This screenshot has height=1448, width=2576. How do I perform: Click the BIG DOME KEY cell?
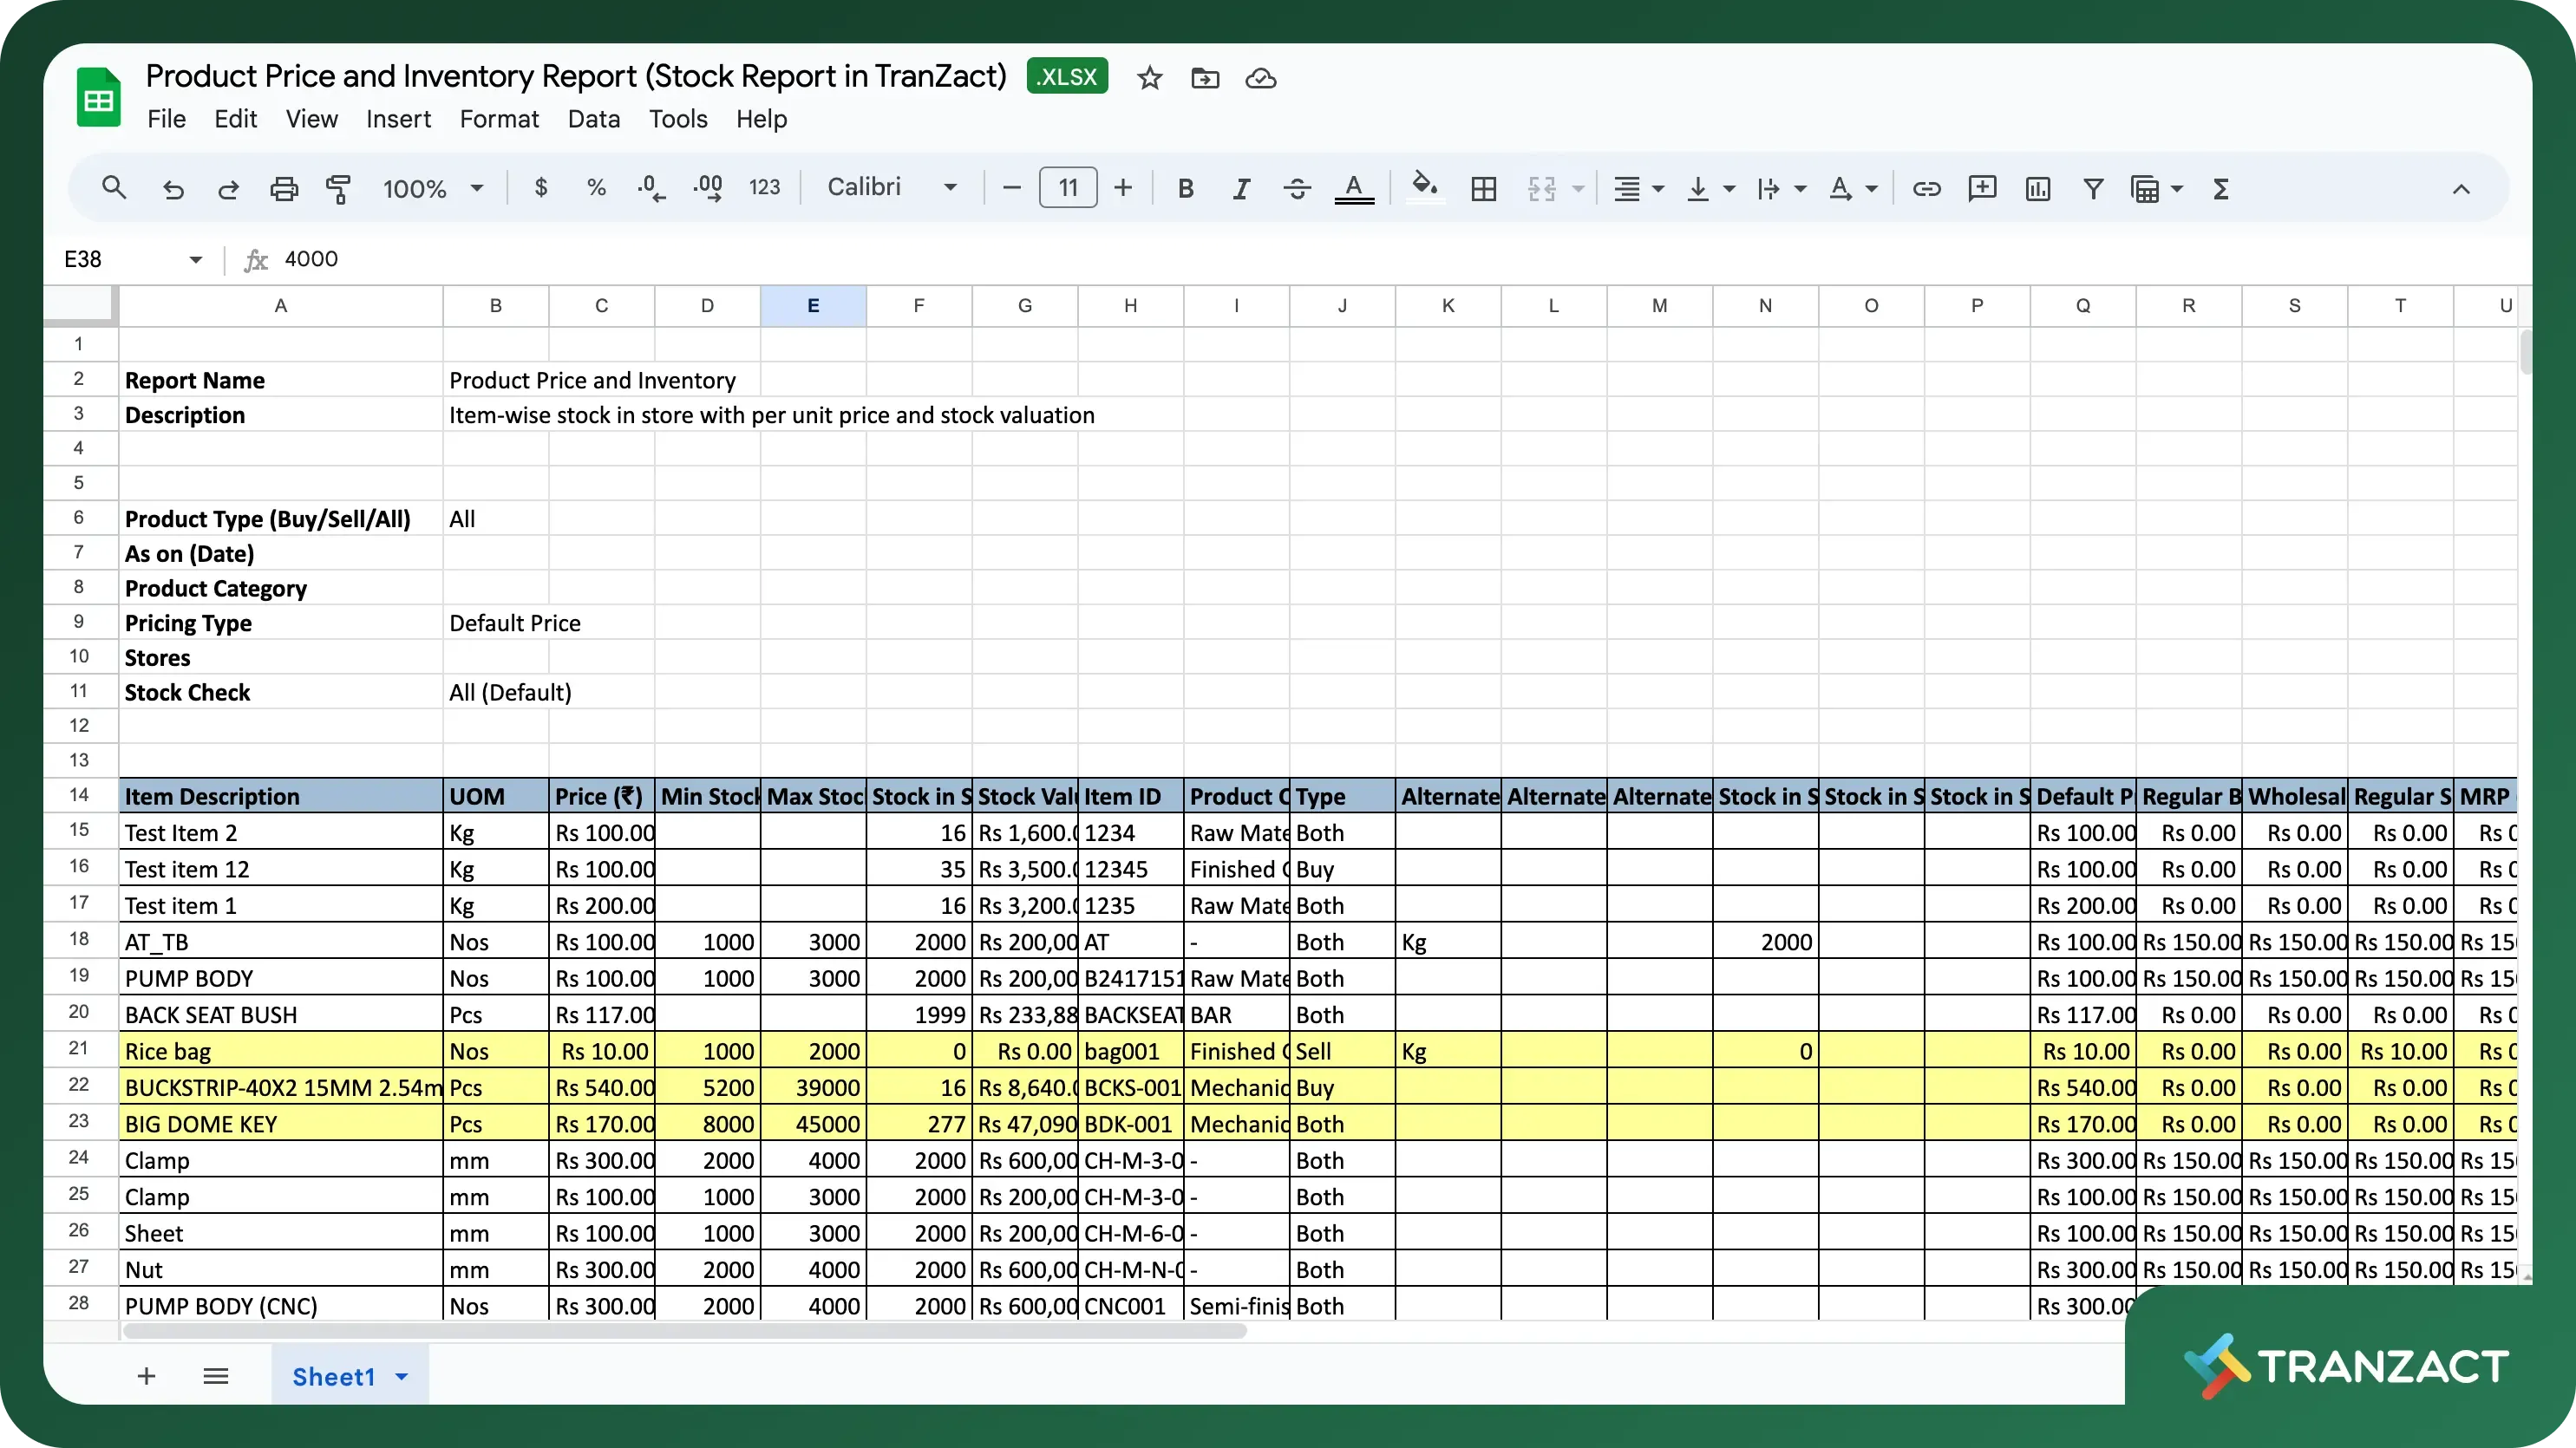(x=281, y=1124)
